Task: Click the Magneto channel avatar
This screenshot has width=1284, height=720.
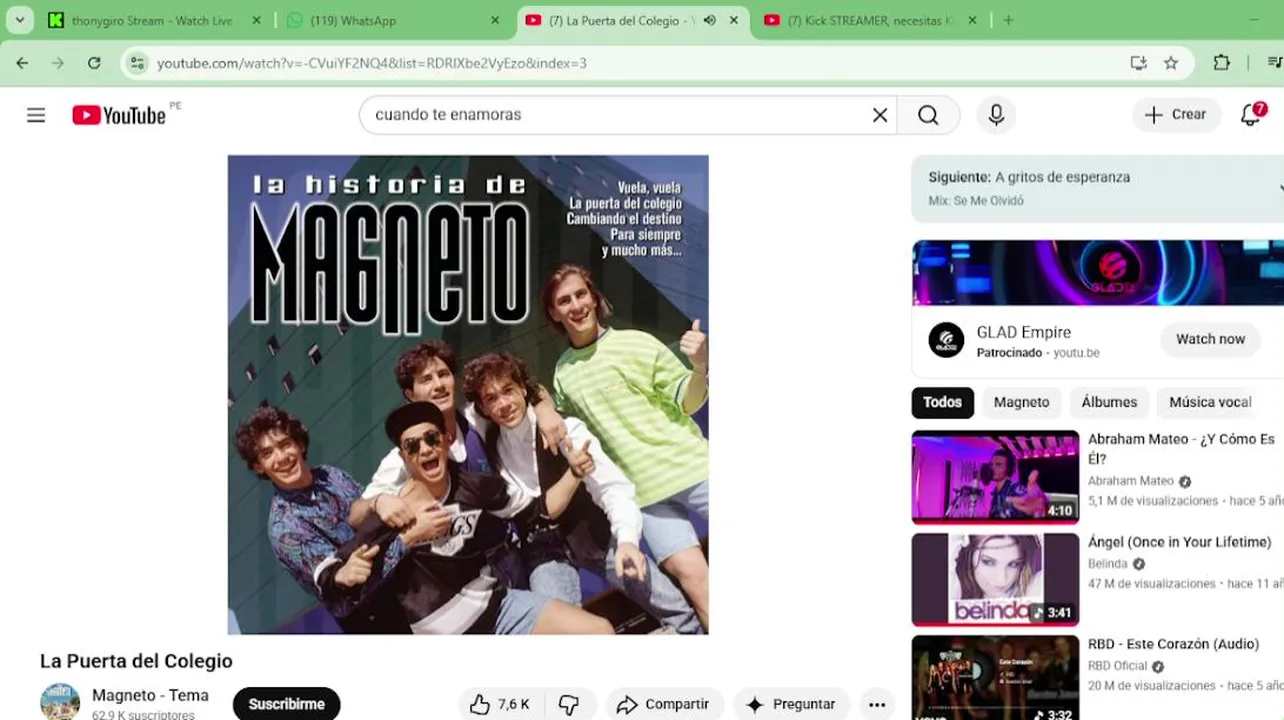Action: pyautogui.click(x=60, y=703)
